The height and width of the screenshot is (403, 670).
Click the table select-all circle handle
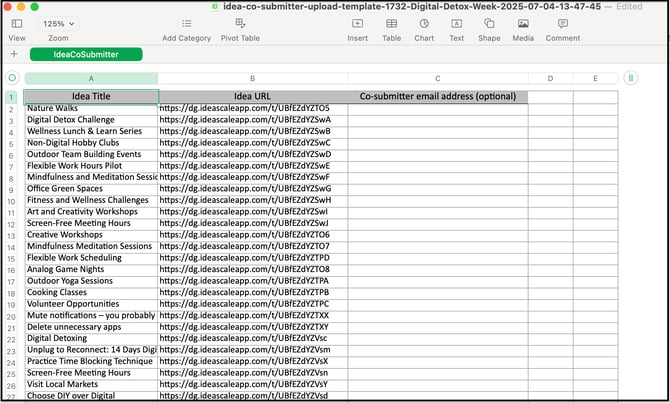coord(12,78)
